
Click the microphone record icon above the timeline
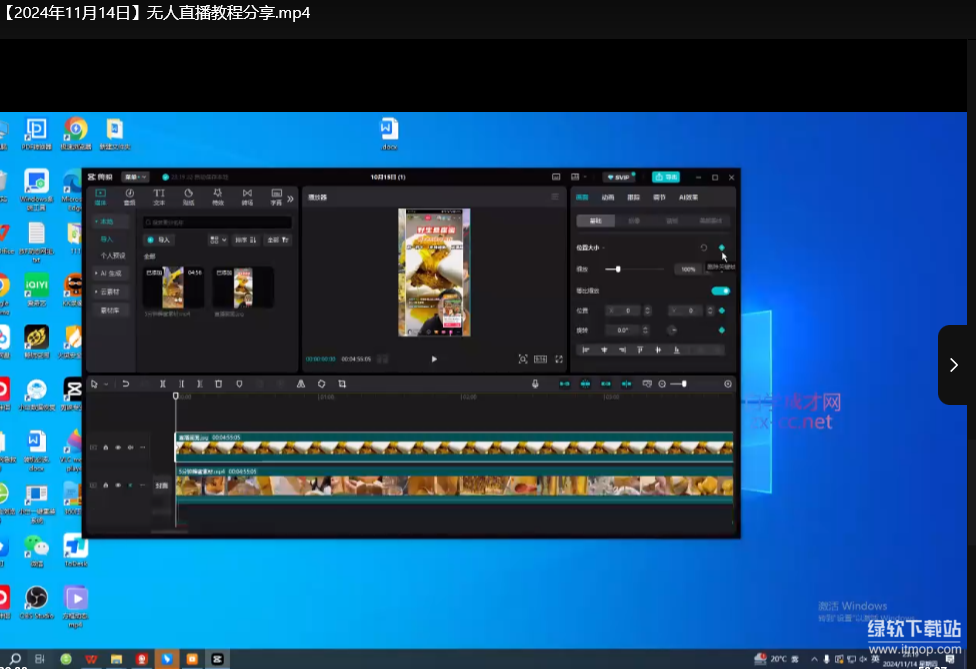coord(535,384)
